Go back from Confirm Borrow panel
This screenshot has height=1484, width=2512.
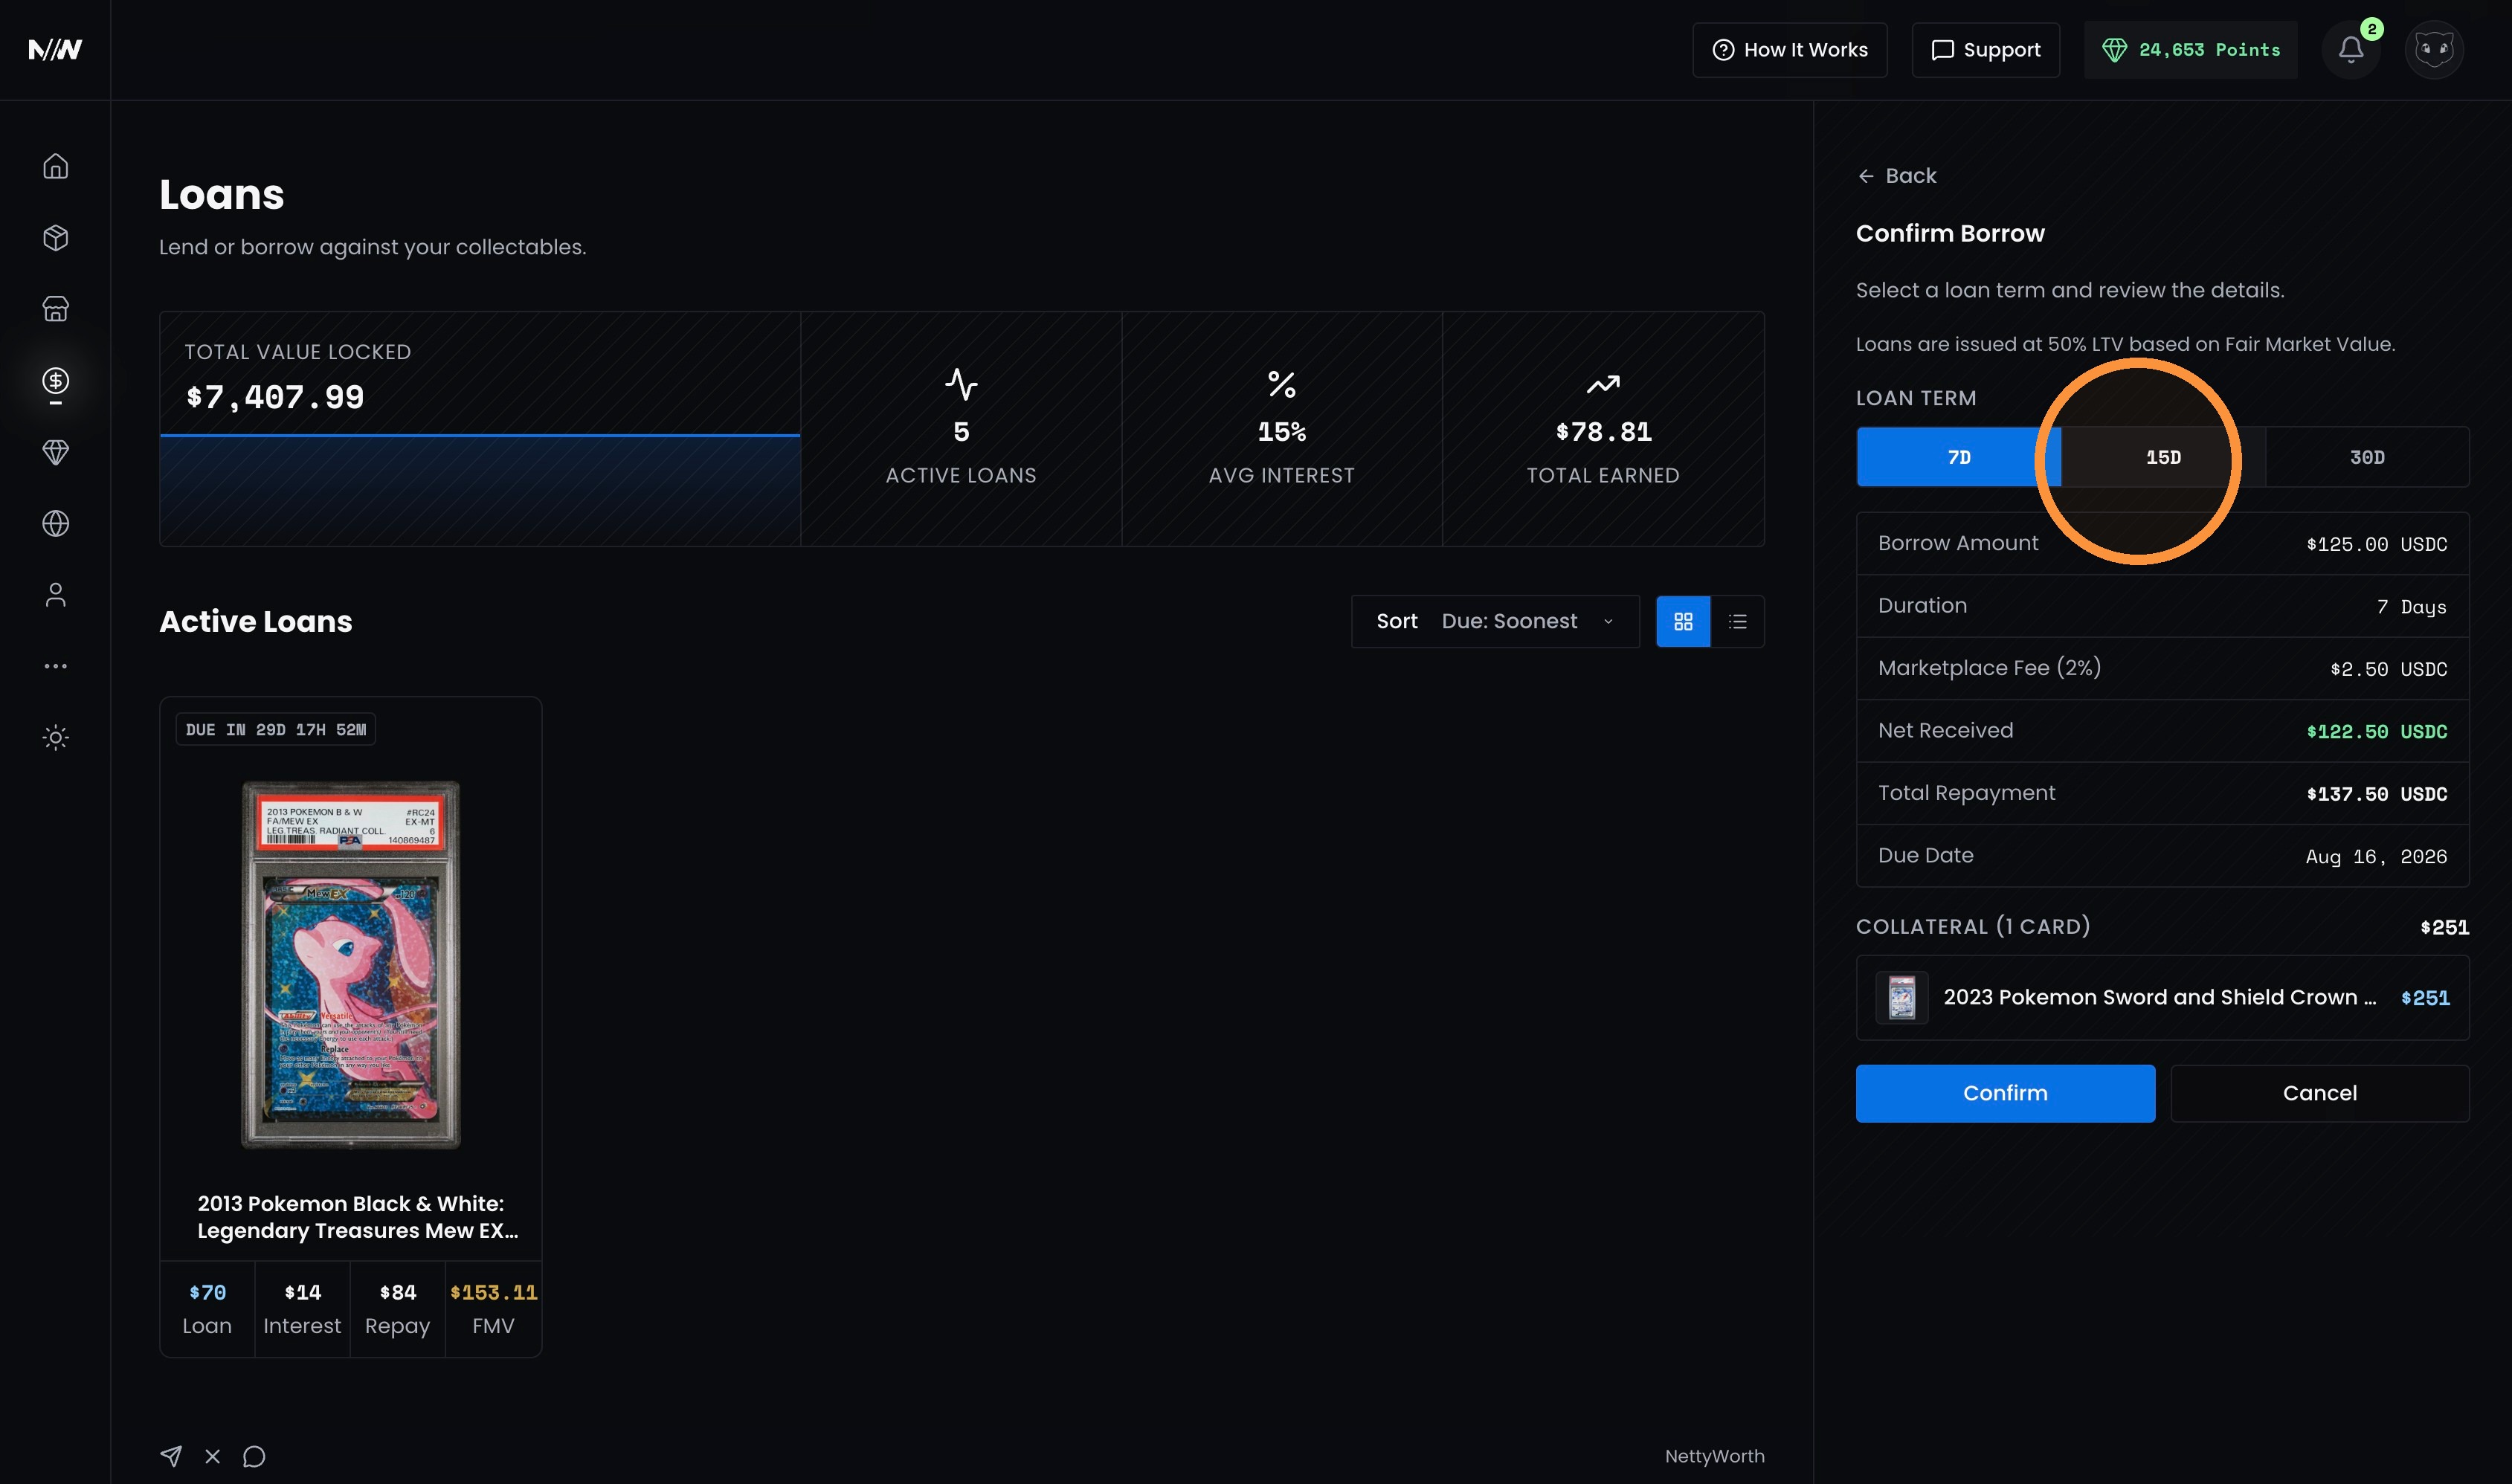tap(1897, 176)
